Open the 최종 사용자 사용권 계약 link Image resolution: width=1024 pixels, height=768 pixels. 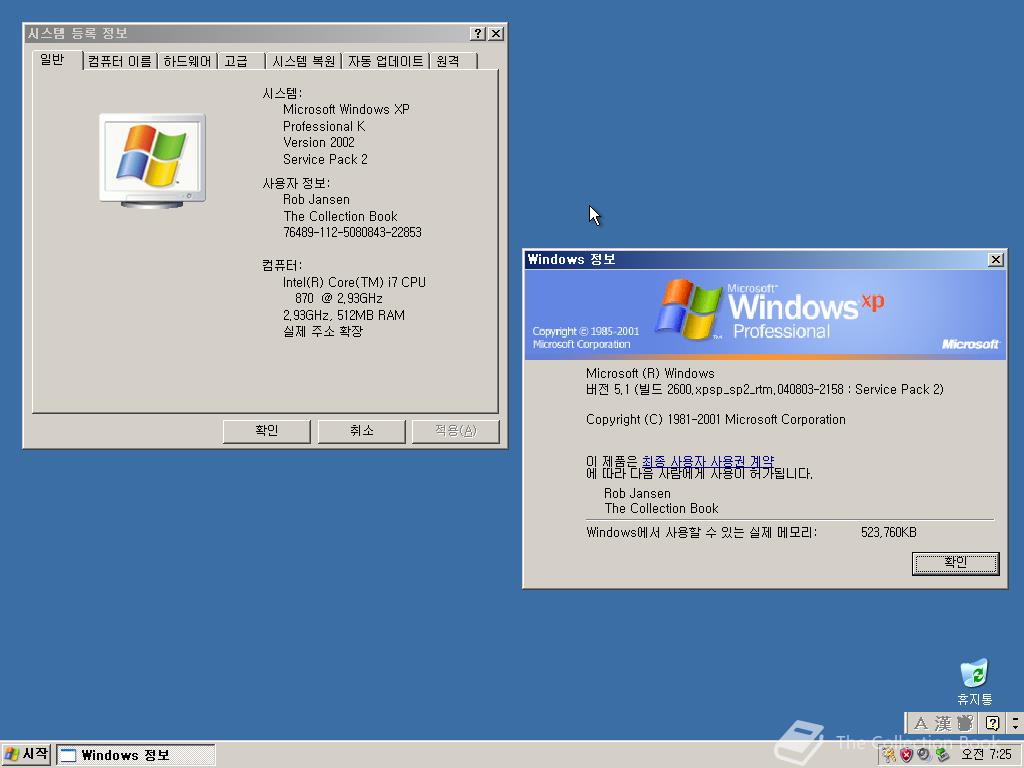pyautogui.click(x=708, y=461)
